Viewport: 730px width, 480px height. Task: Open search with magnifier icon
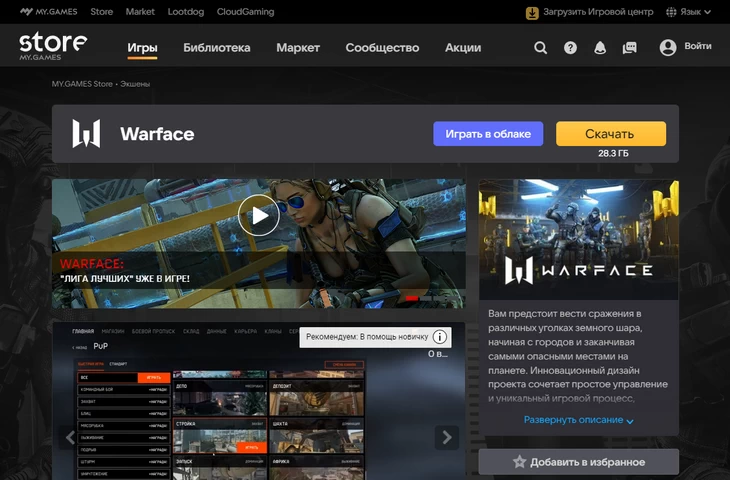click(x=541, y=47)
